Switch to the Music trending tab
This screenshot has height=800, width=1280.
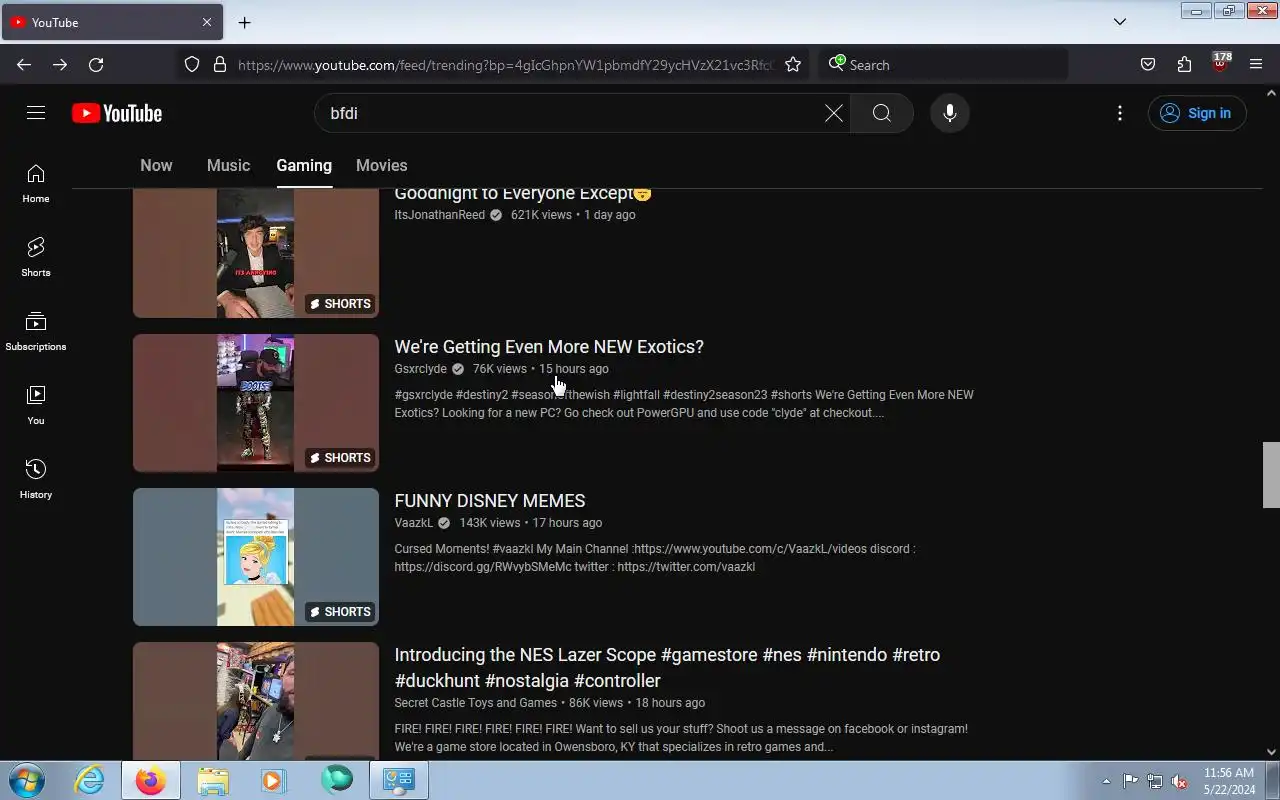point(228,166)
